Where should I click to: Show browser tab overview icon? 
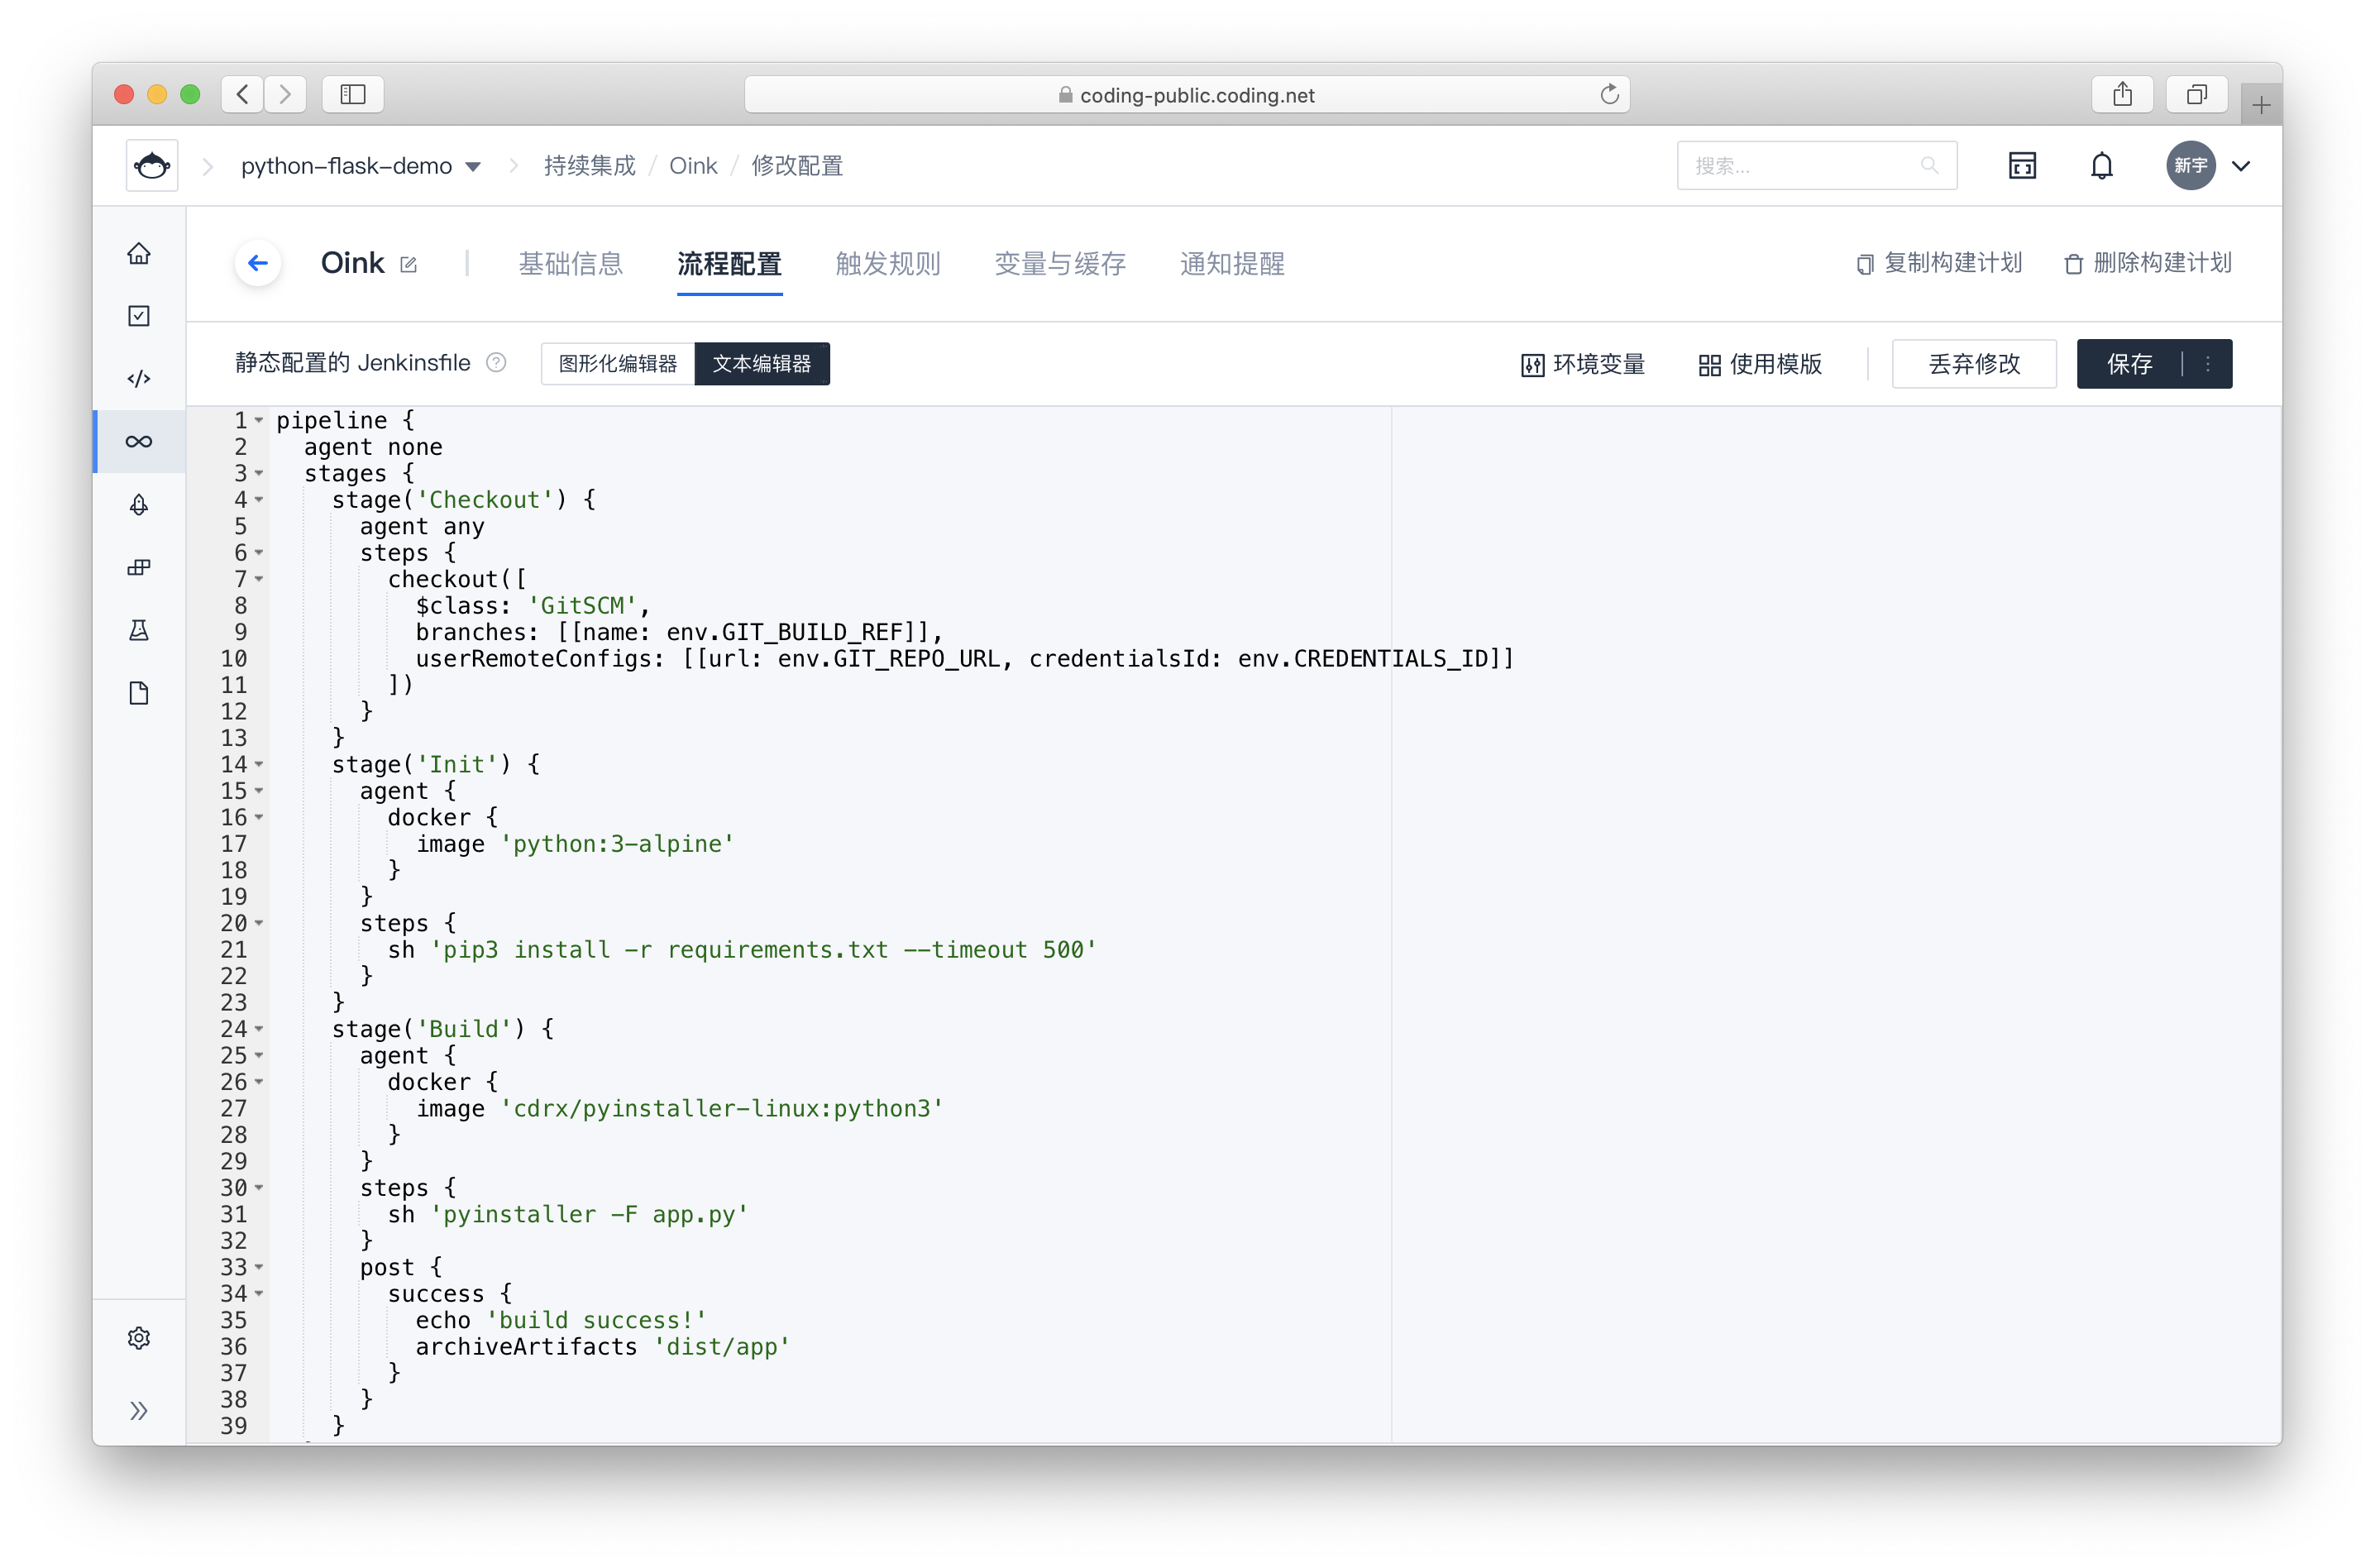click(2196, 94)
